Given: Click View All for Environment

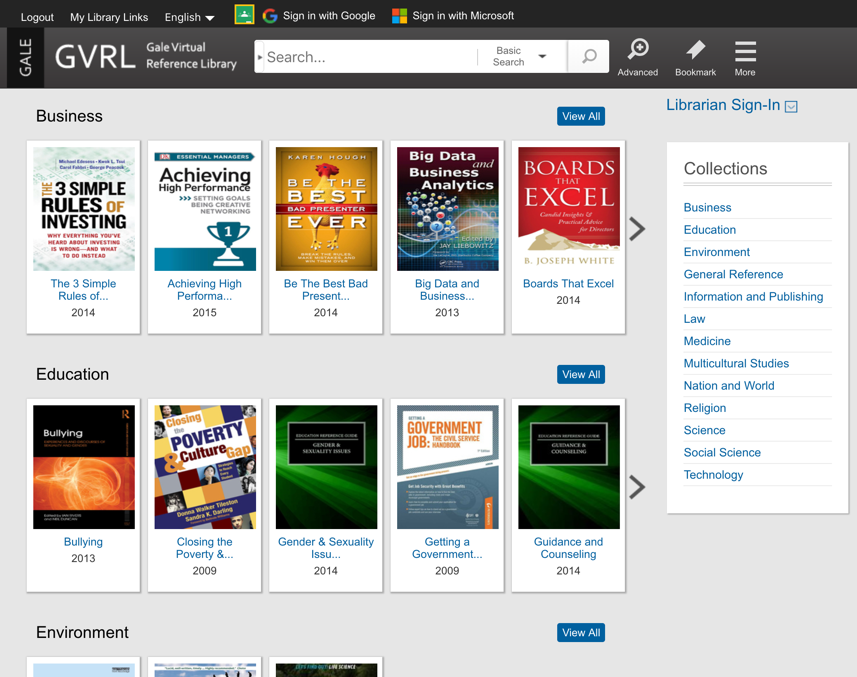Looking at the screenshot, I should (581, 633).
